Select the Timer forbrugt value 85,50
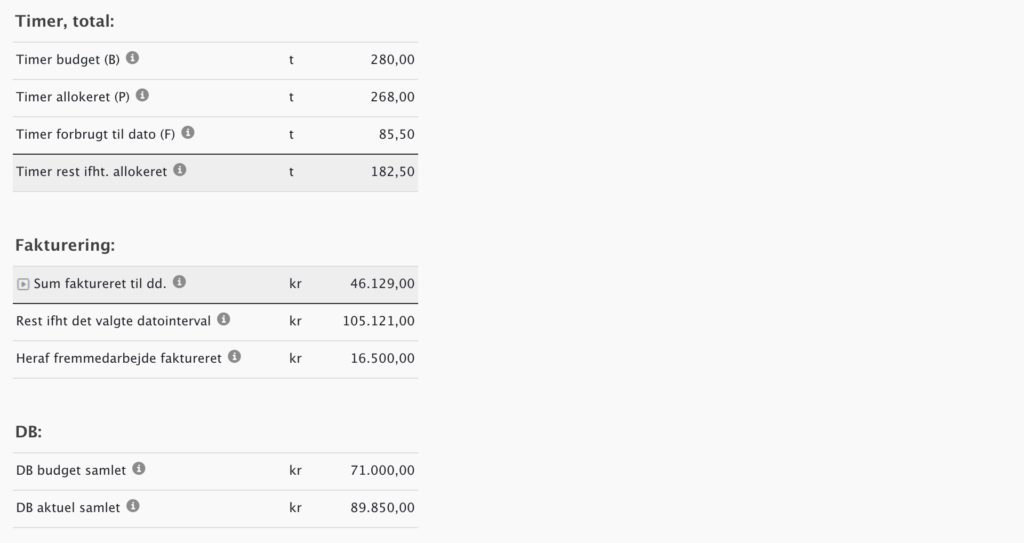This screenshot has height=543, width=1024. [397, 134]
